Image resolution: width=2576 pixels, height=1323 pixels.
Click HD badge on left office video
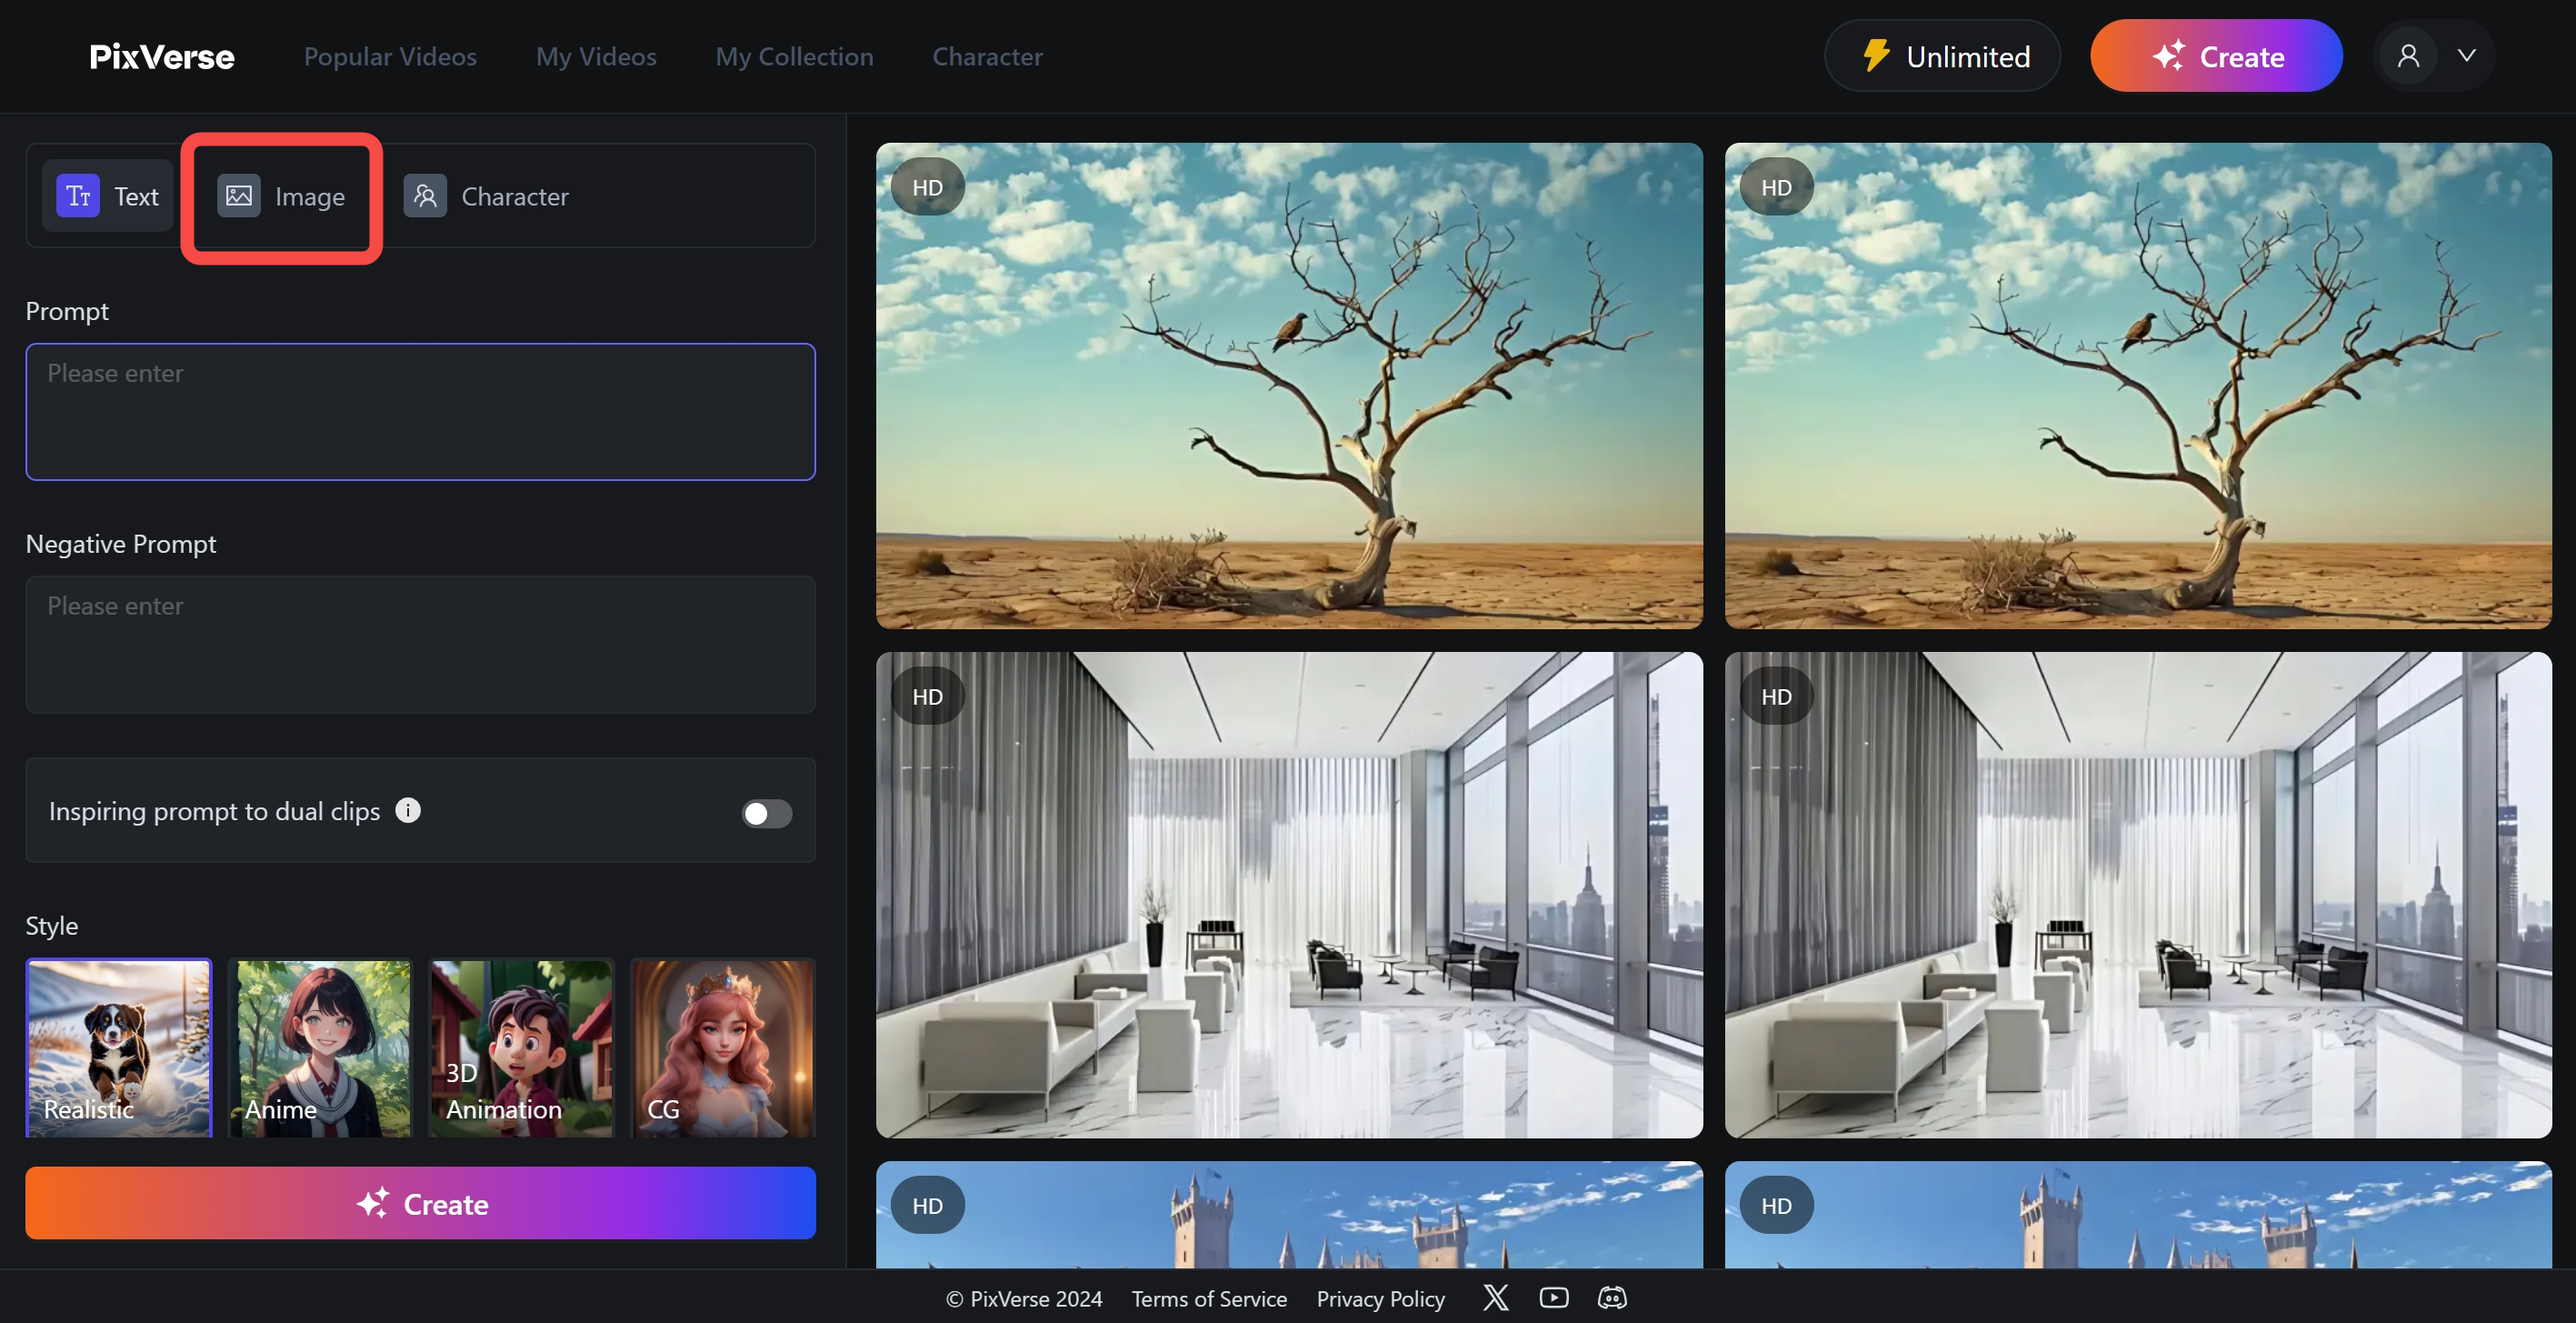tap(928, 696)
